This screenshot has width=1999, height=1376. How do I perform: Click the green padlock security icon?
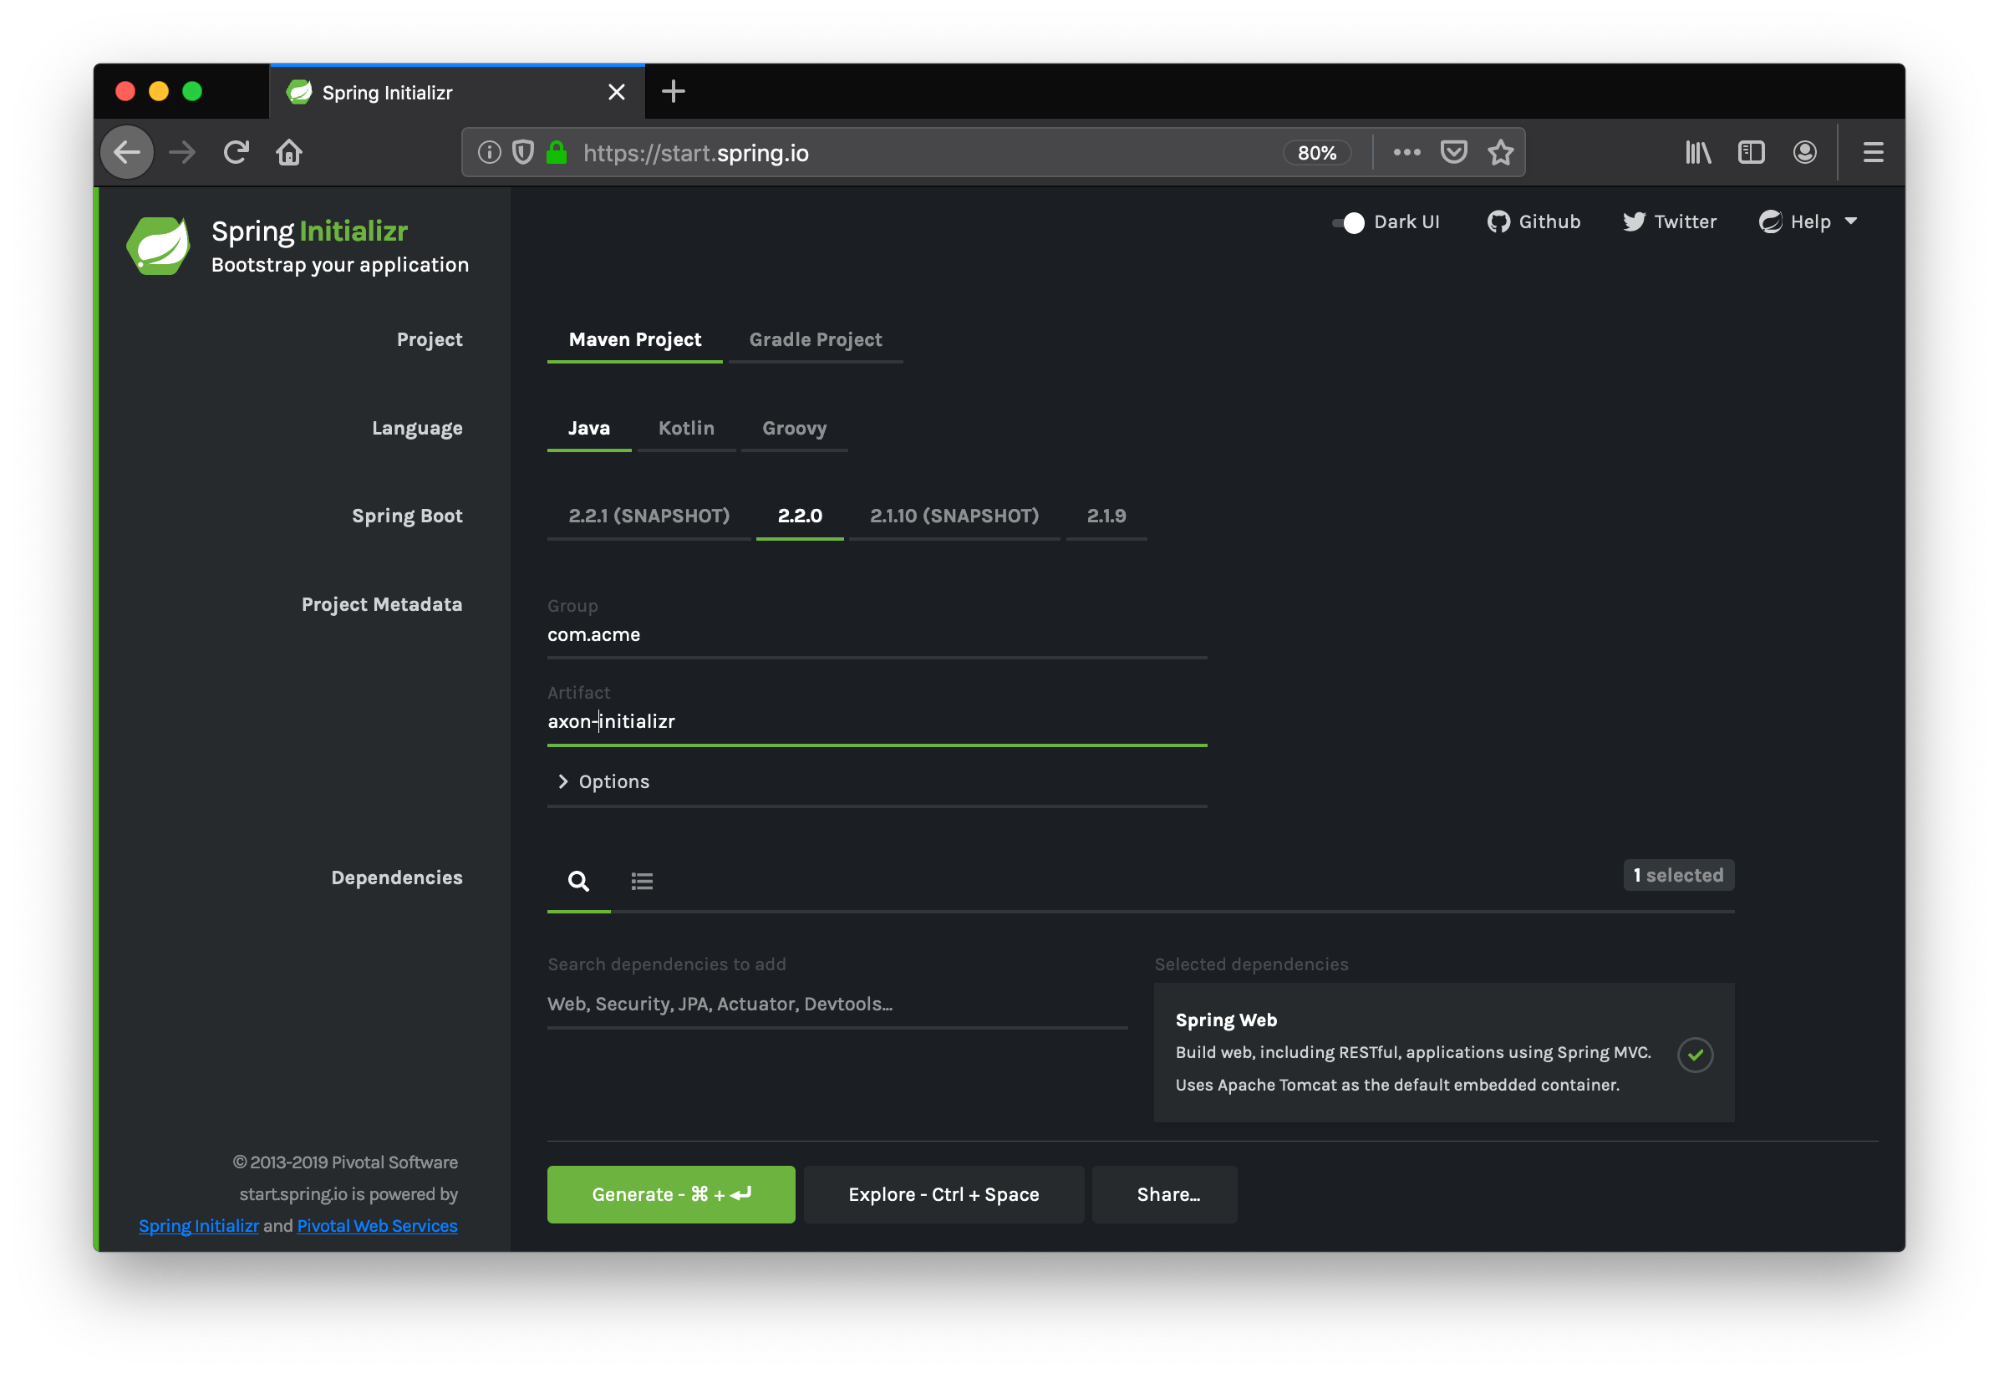(557, 152)
